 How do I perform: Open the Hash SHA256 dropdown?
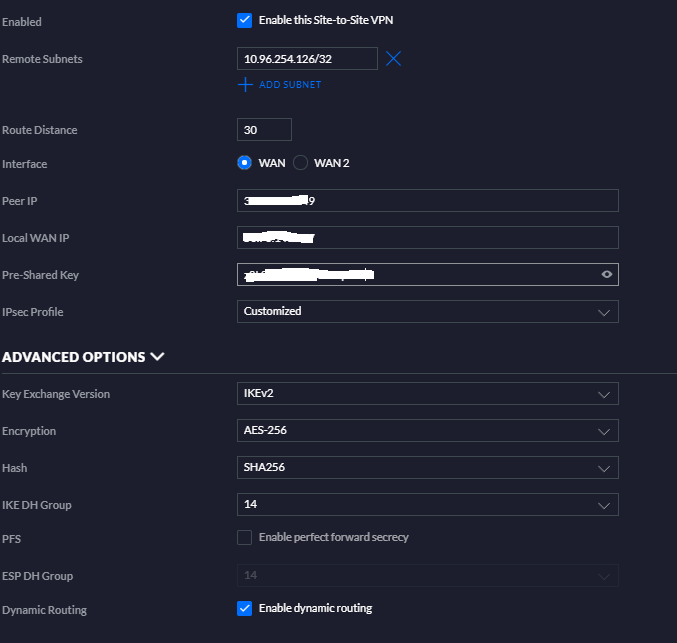tap(427, 468)
